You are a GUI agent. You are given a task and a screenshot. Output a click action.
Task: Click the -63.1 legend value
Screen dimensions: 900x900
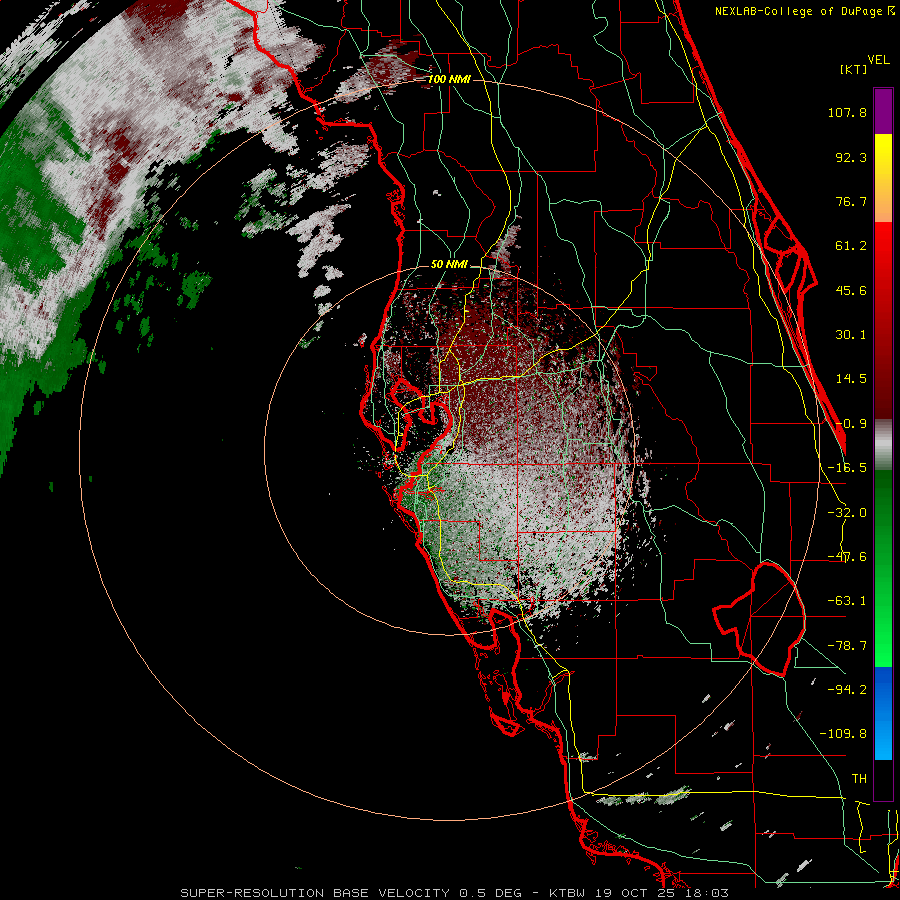847,601
